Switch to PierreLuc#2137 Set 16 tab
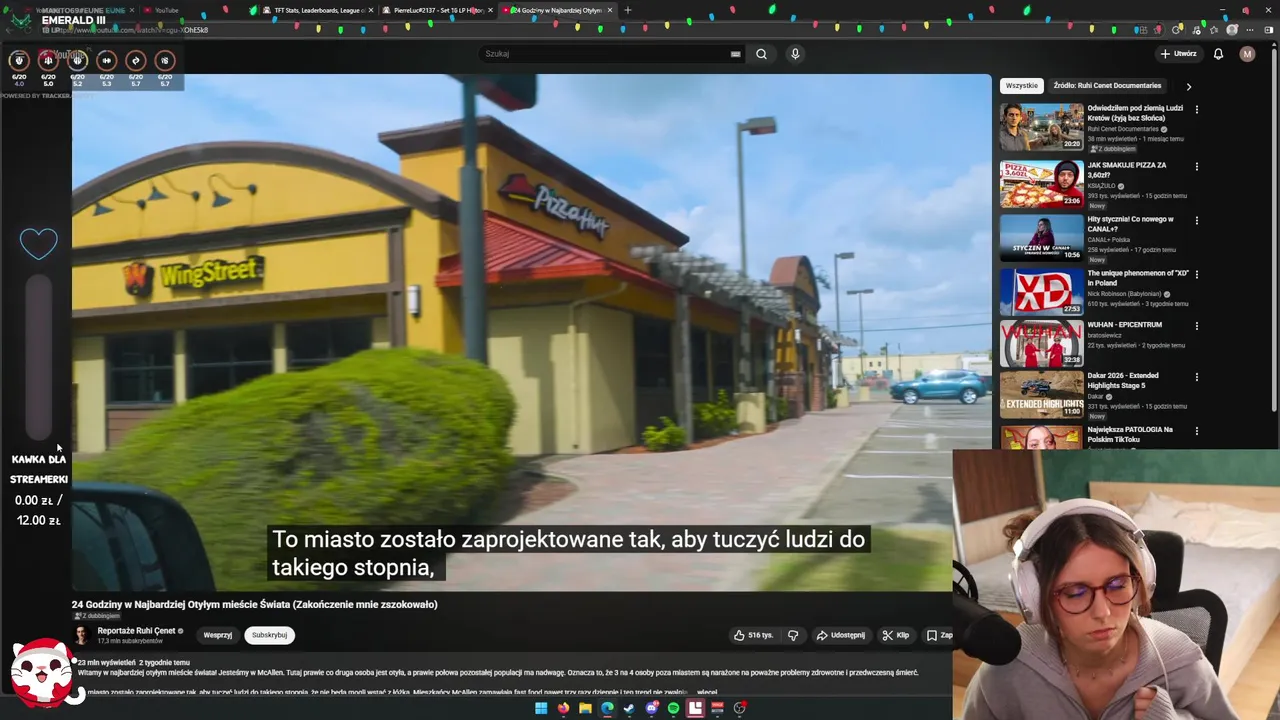Image resolution: width=1280 pixels, height=720 pixels. point(438,10)
